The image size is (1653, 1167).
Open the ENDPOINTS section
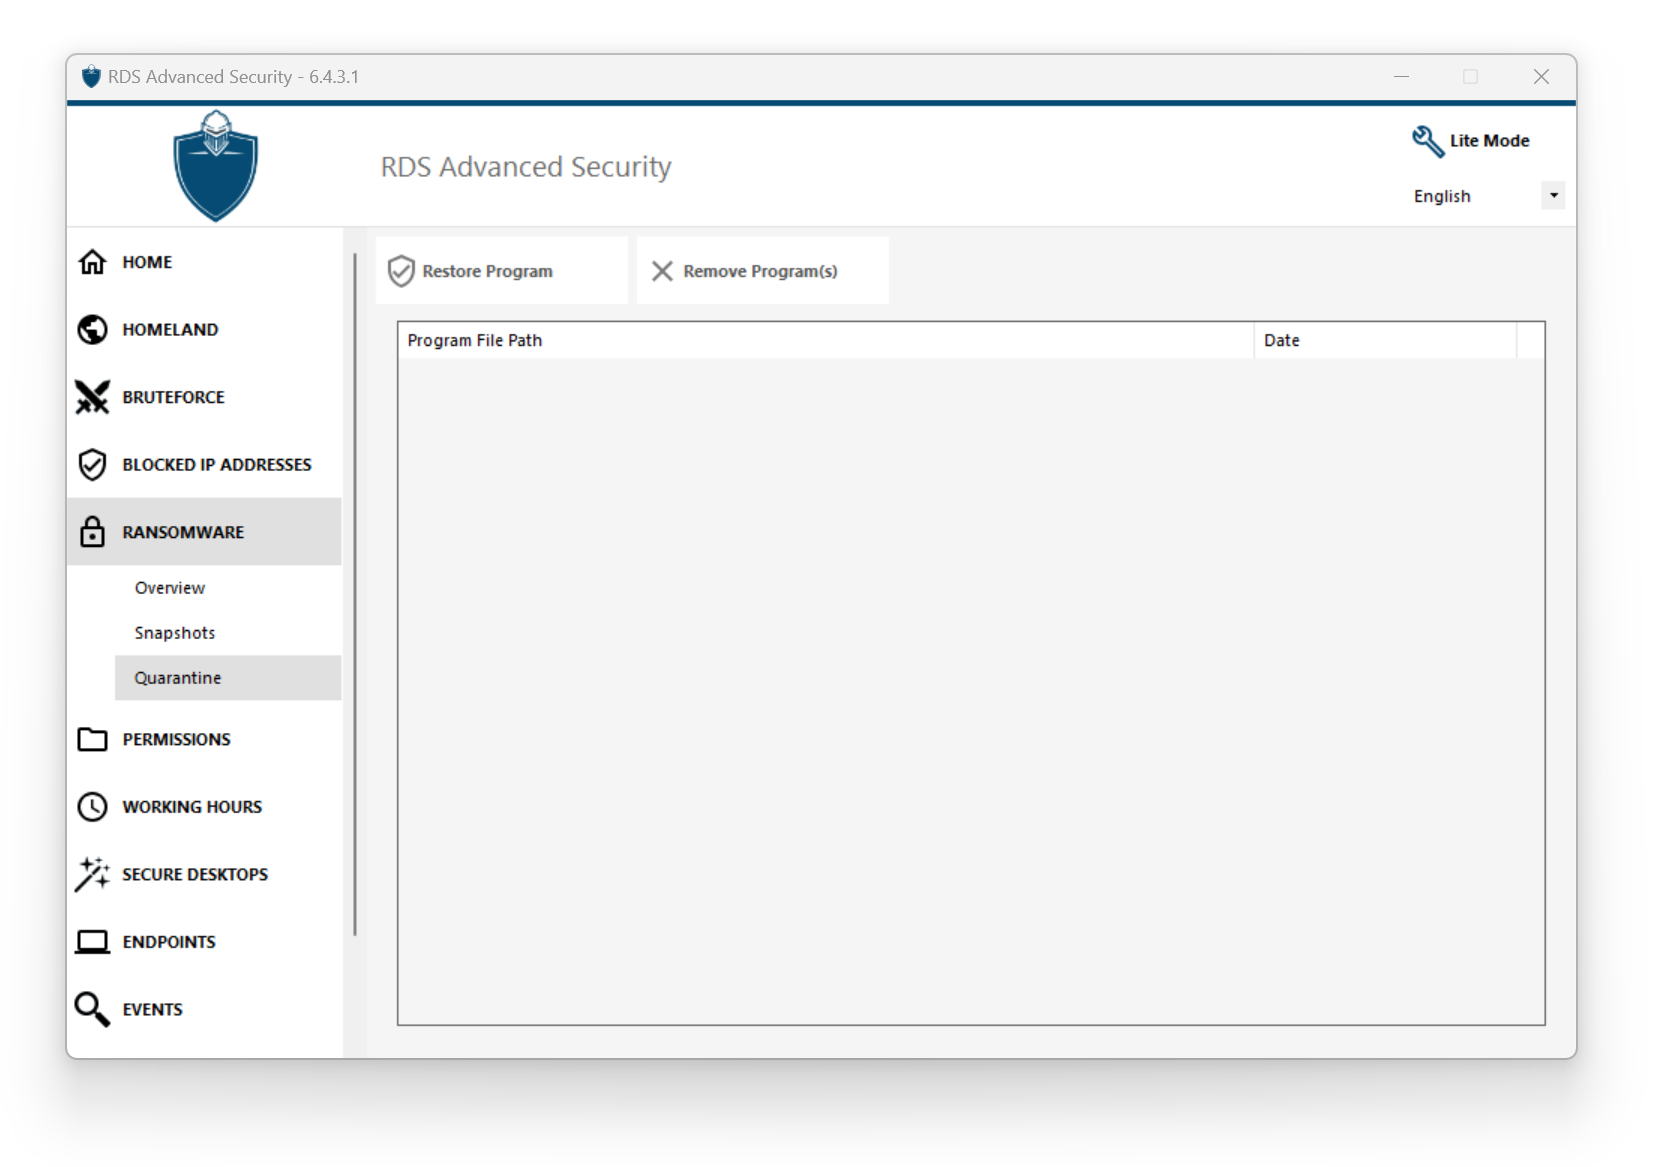(204, 942)
